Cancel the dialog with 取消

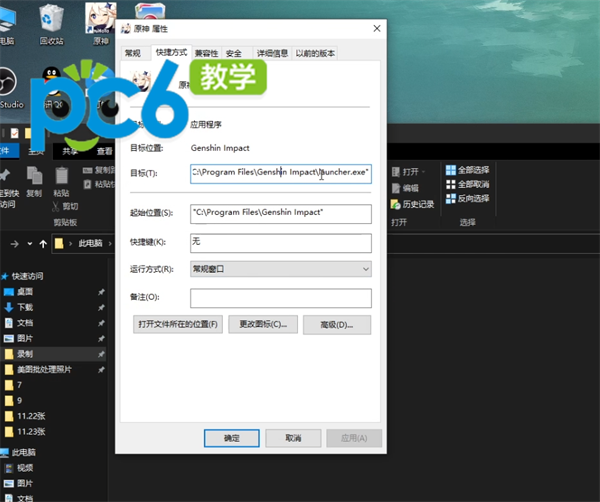(x=293, y=438)
